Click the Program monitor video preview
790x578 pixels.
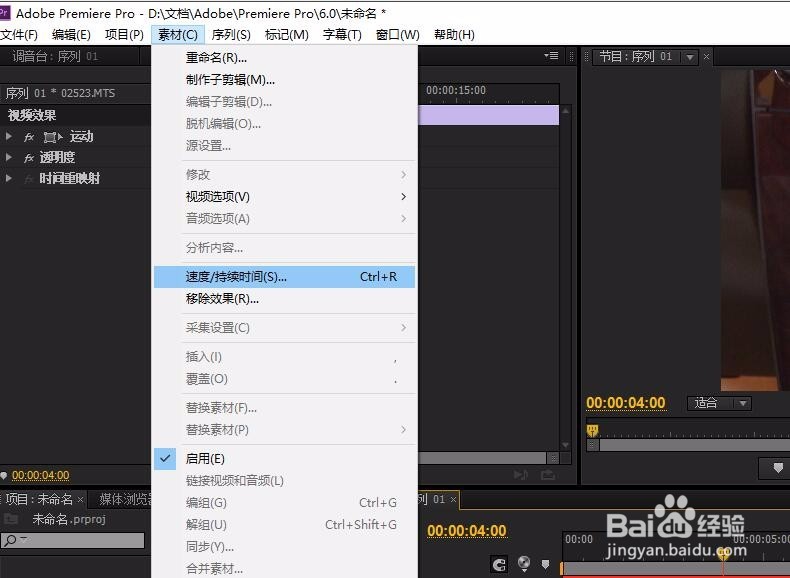coord(755,230)
